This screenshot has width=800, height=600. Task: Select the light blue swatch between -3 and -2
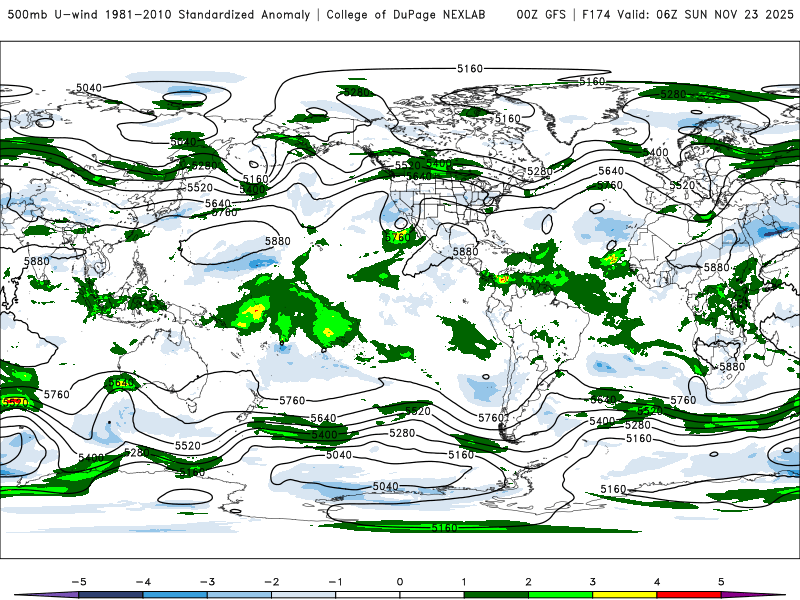pos(239,595)
